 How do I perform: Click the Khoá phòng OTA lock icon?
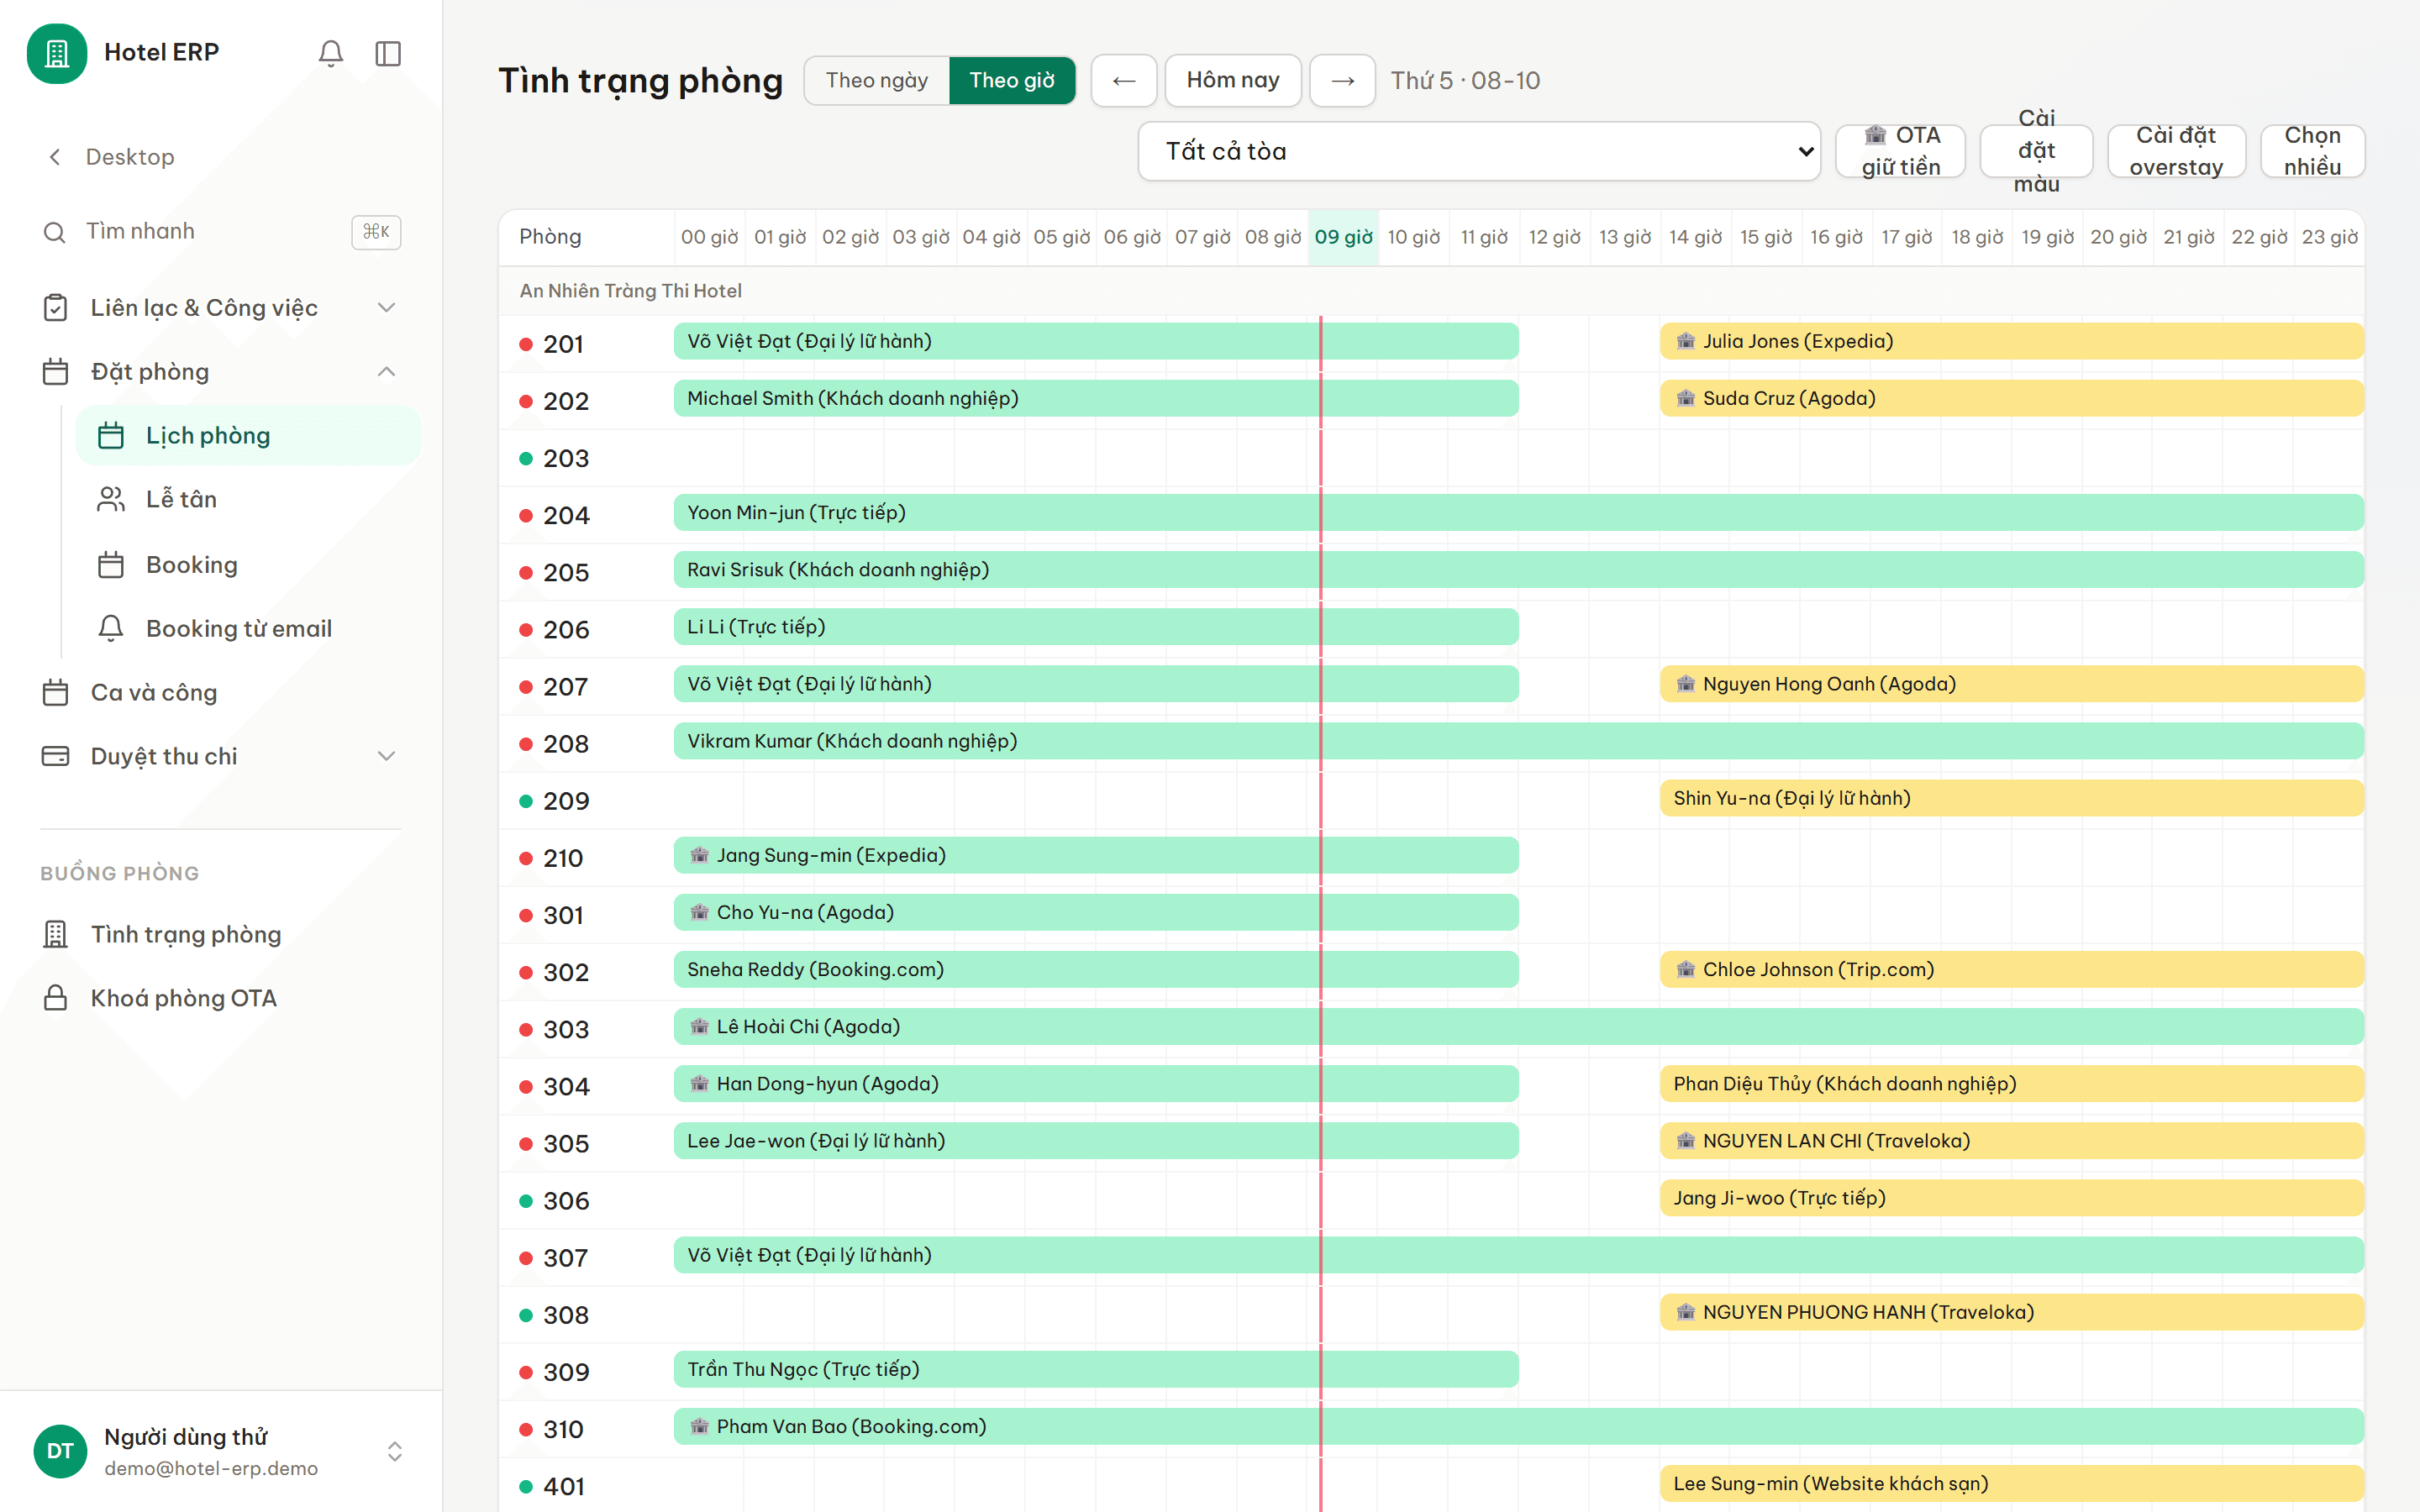tap(56, 998)
